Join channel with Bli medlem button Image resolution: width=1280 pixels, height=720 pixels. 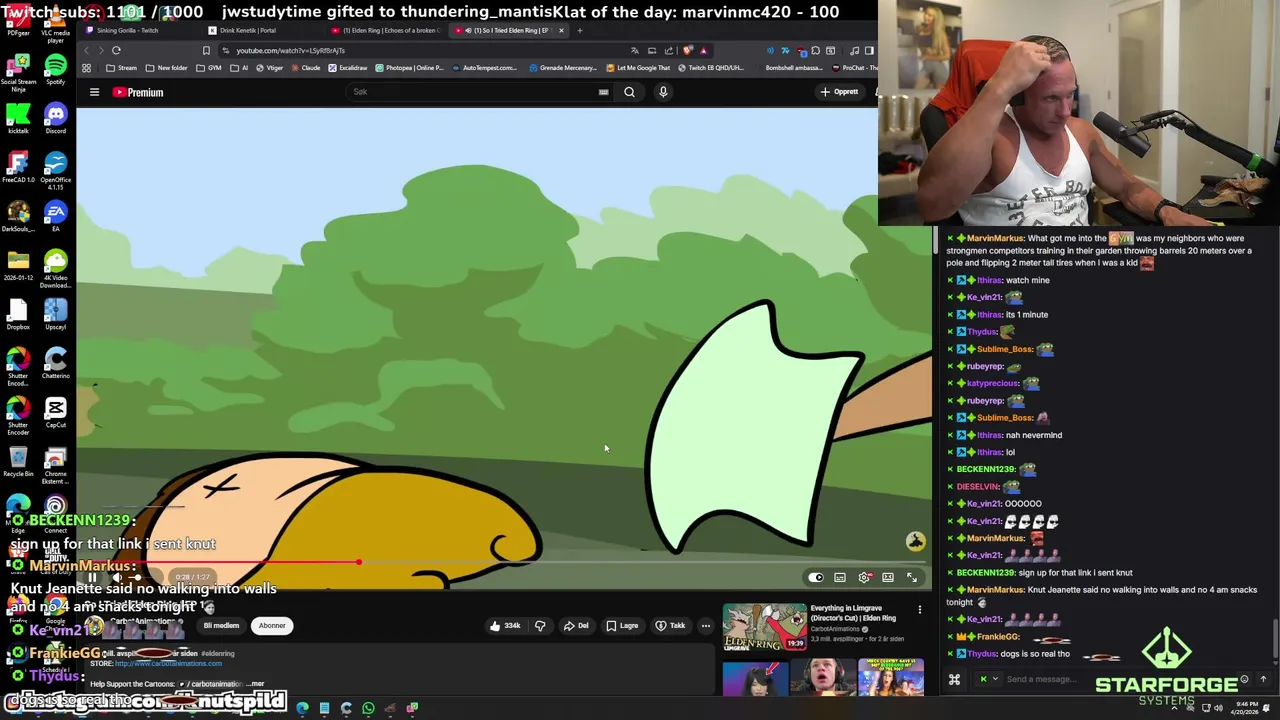point(222,626)
